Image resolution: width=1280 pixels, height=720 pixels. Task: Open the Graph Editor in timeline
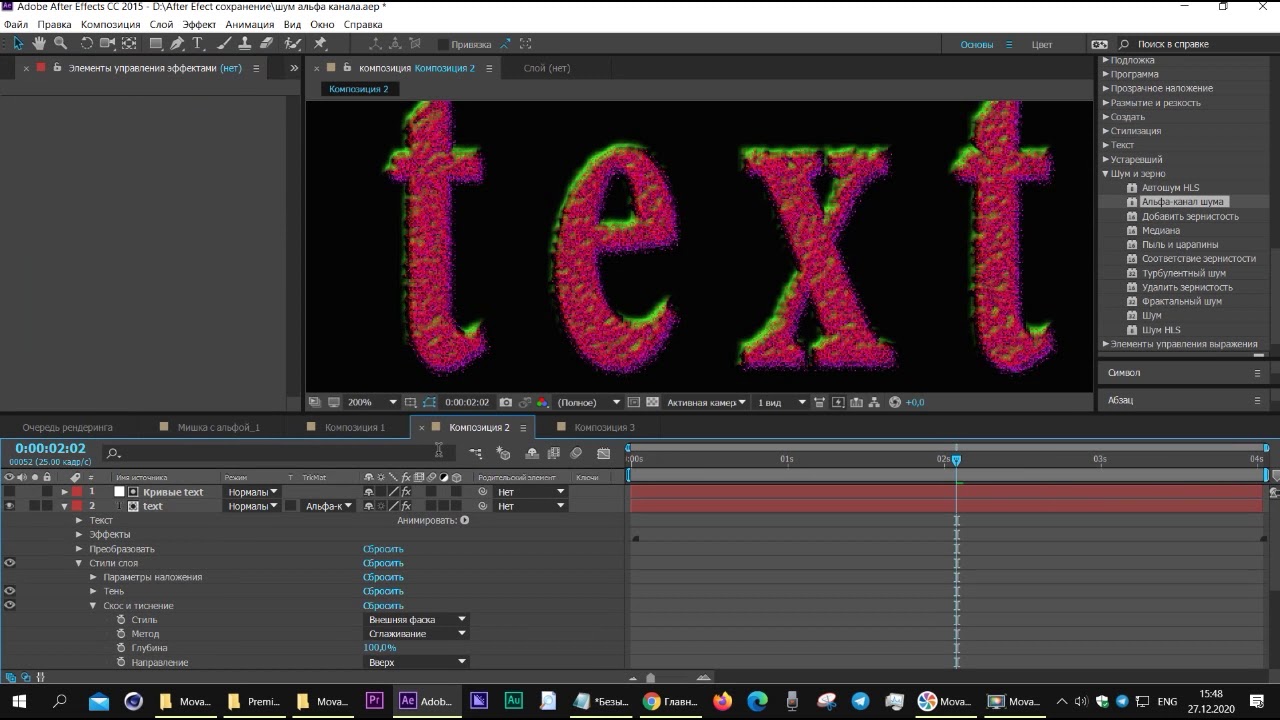tap(603, 453)
